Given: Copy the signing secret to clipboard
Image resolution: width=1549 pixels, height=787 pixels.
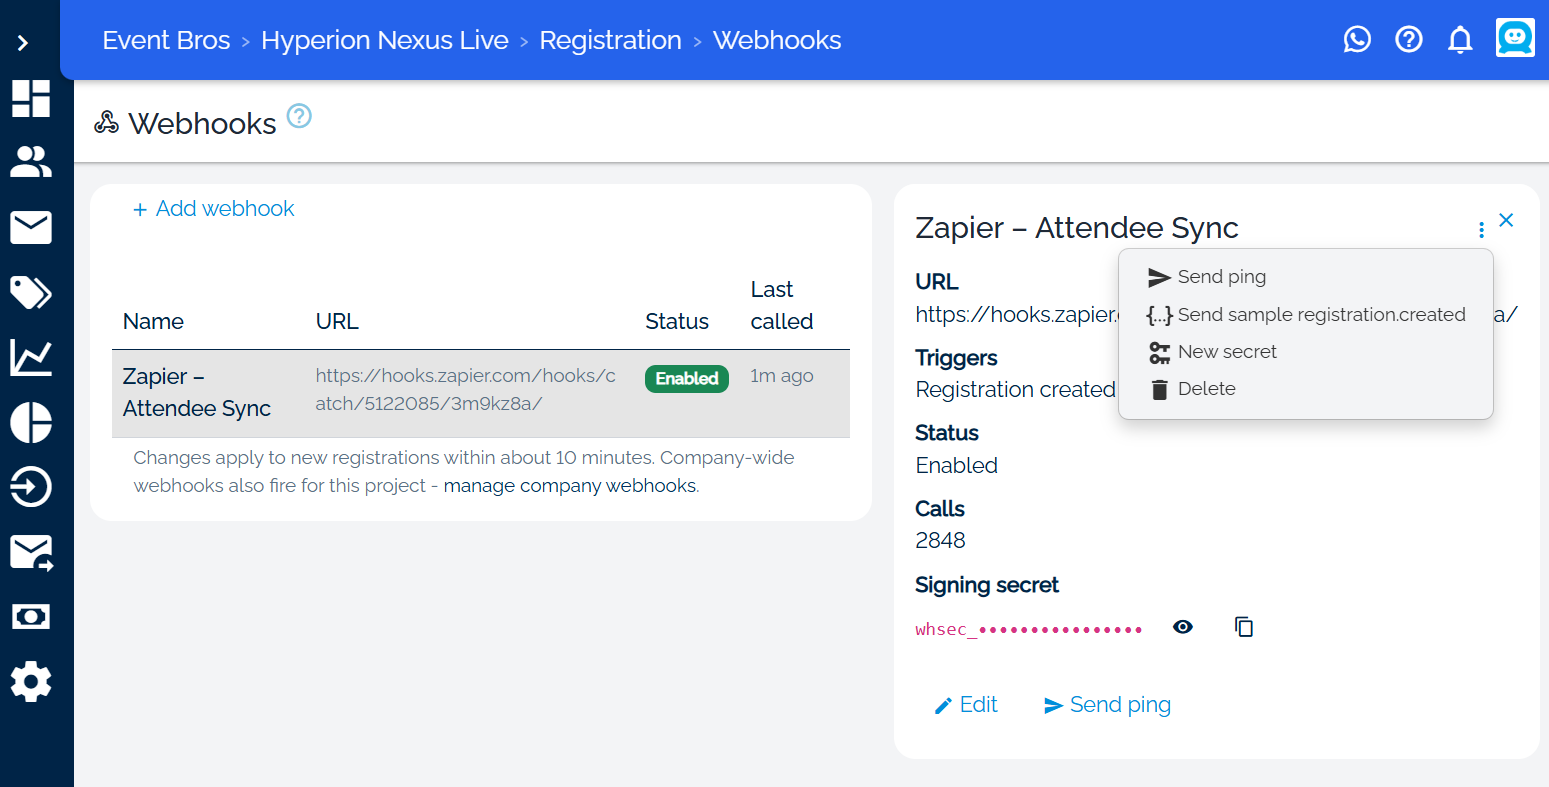Looking at the screenshot, I should point(1244,627).
